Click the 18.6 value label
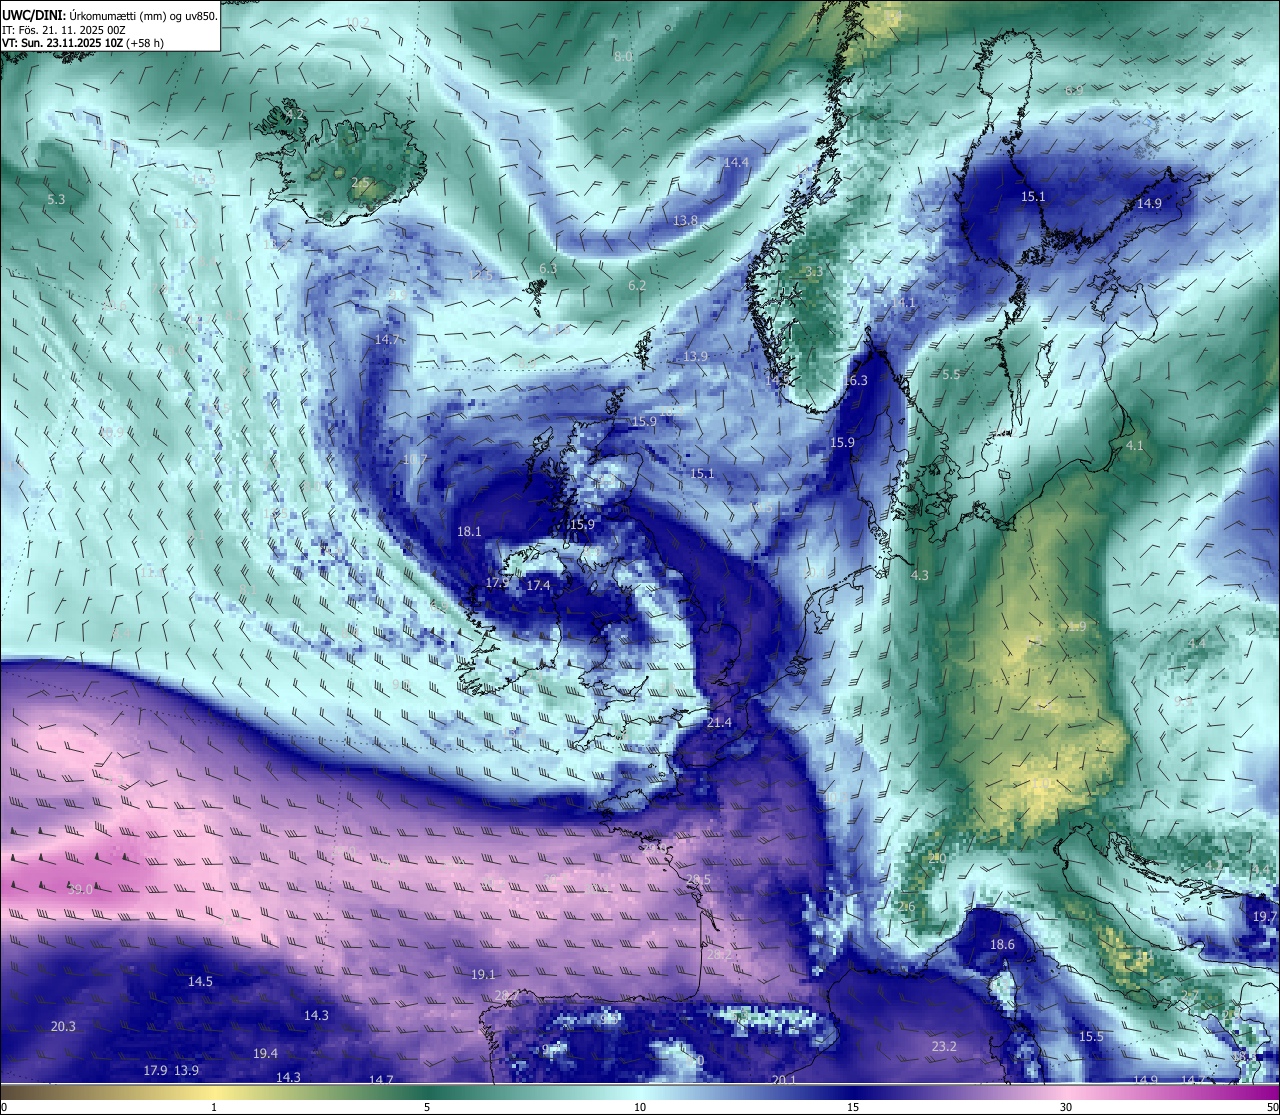This screenshot has width=1280, height=1115. tap(1002, 944)
